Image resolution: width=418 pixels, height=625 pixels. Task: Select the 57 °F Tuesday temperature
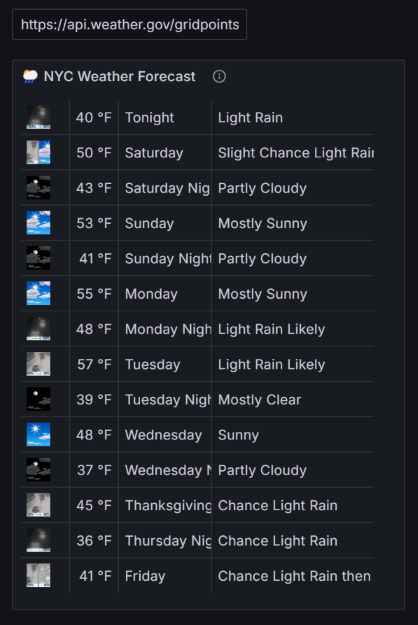pyautogui.click(x=94, y=364)
